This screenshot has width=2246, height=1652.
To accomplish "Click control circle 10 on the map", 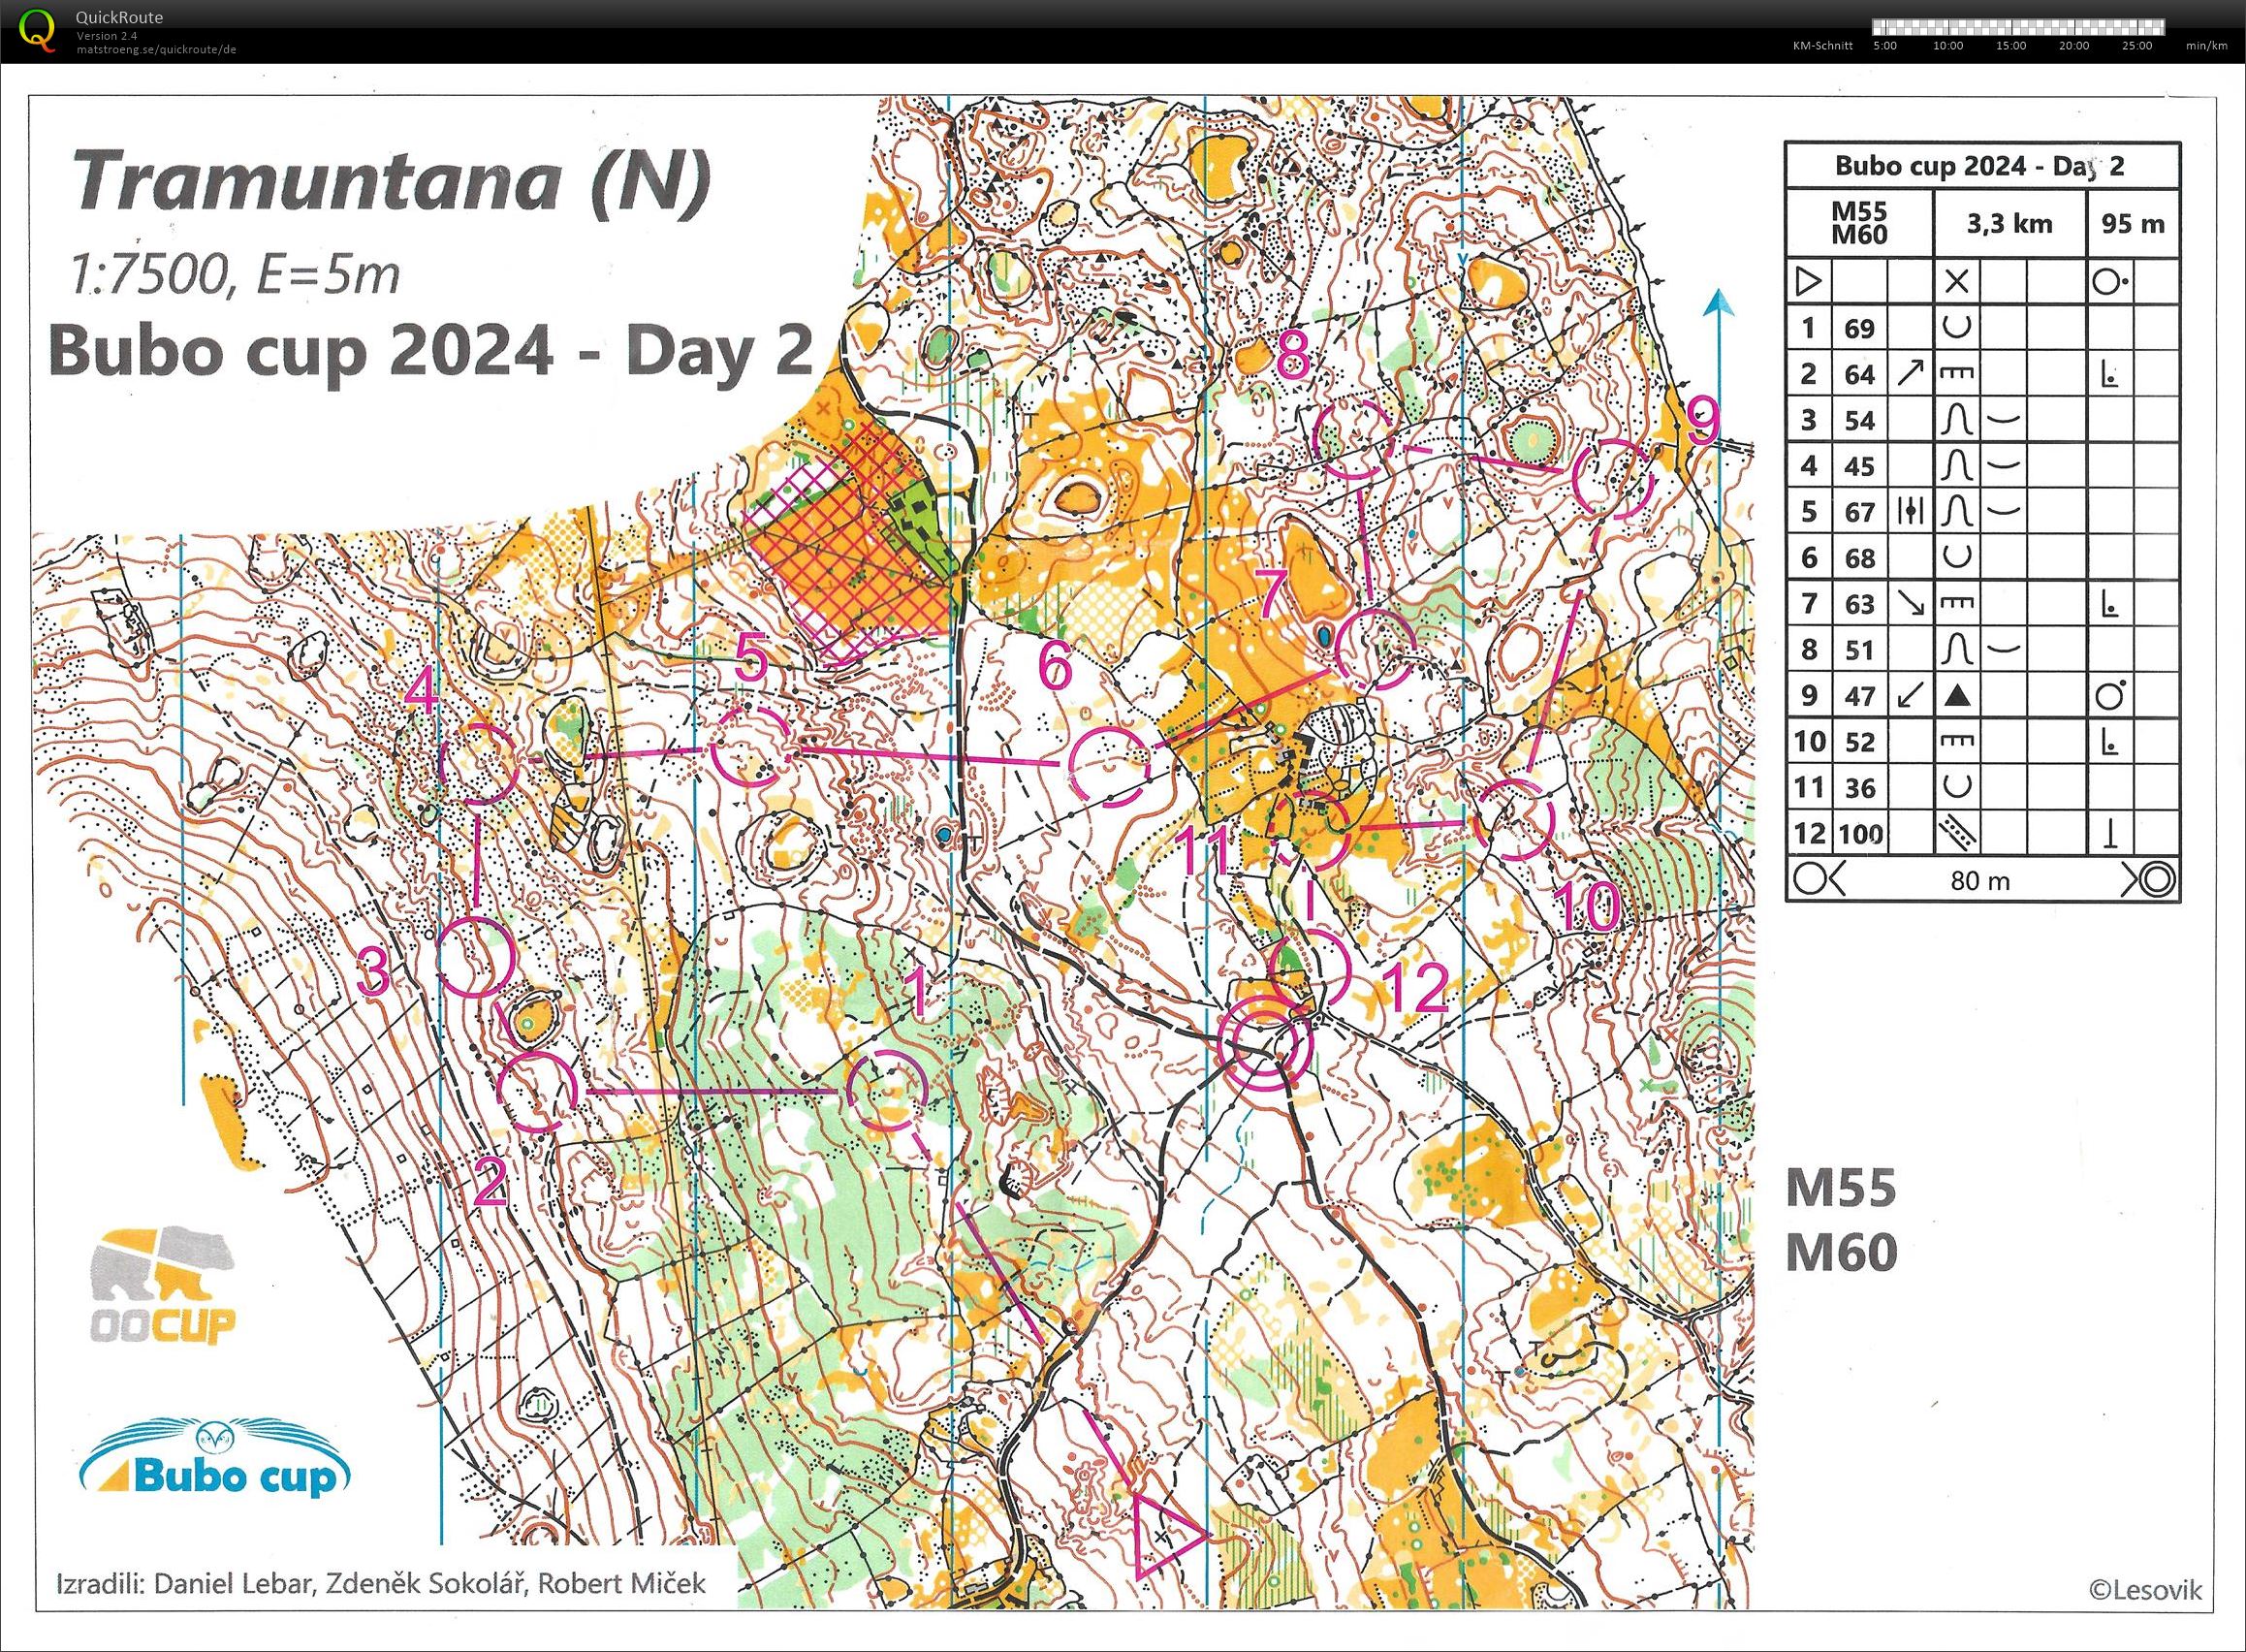I will [1516, 819].
